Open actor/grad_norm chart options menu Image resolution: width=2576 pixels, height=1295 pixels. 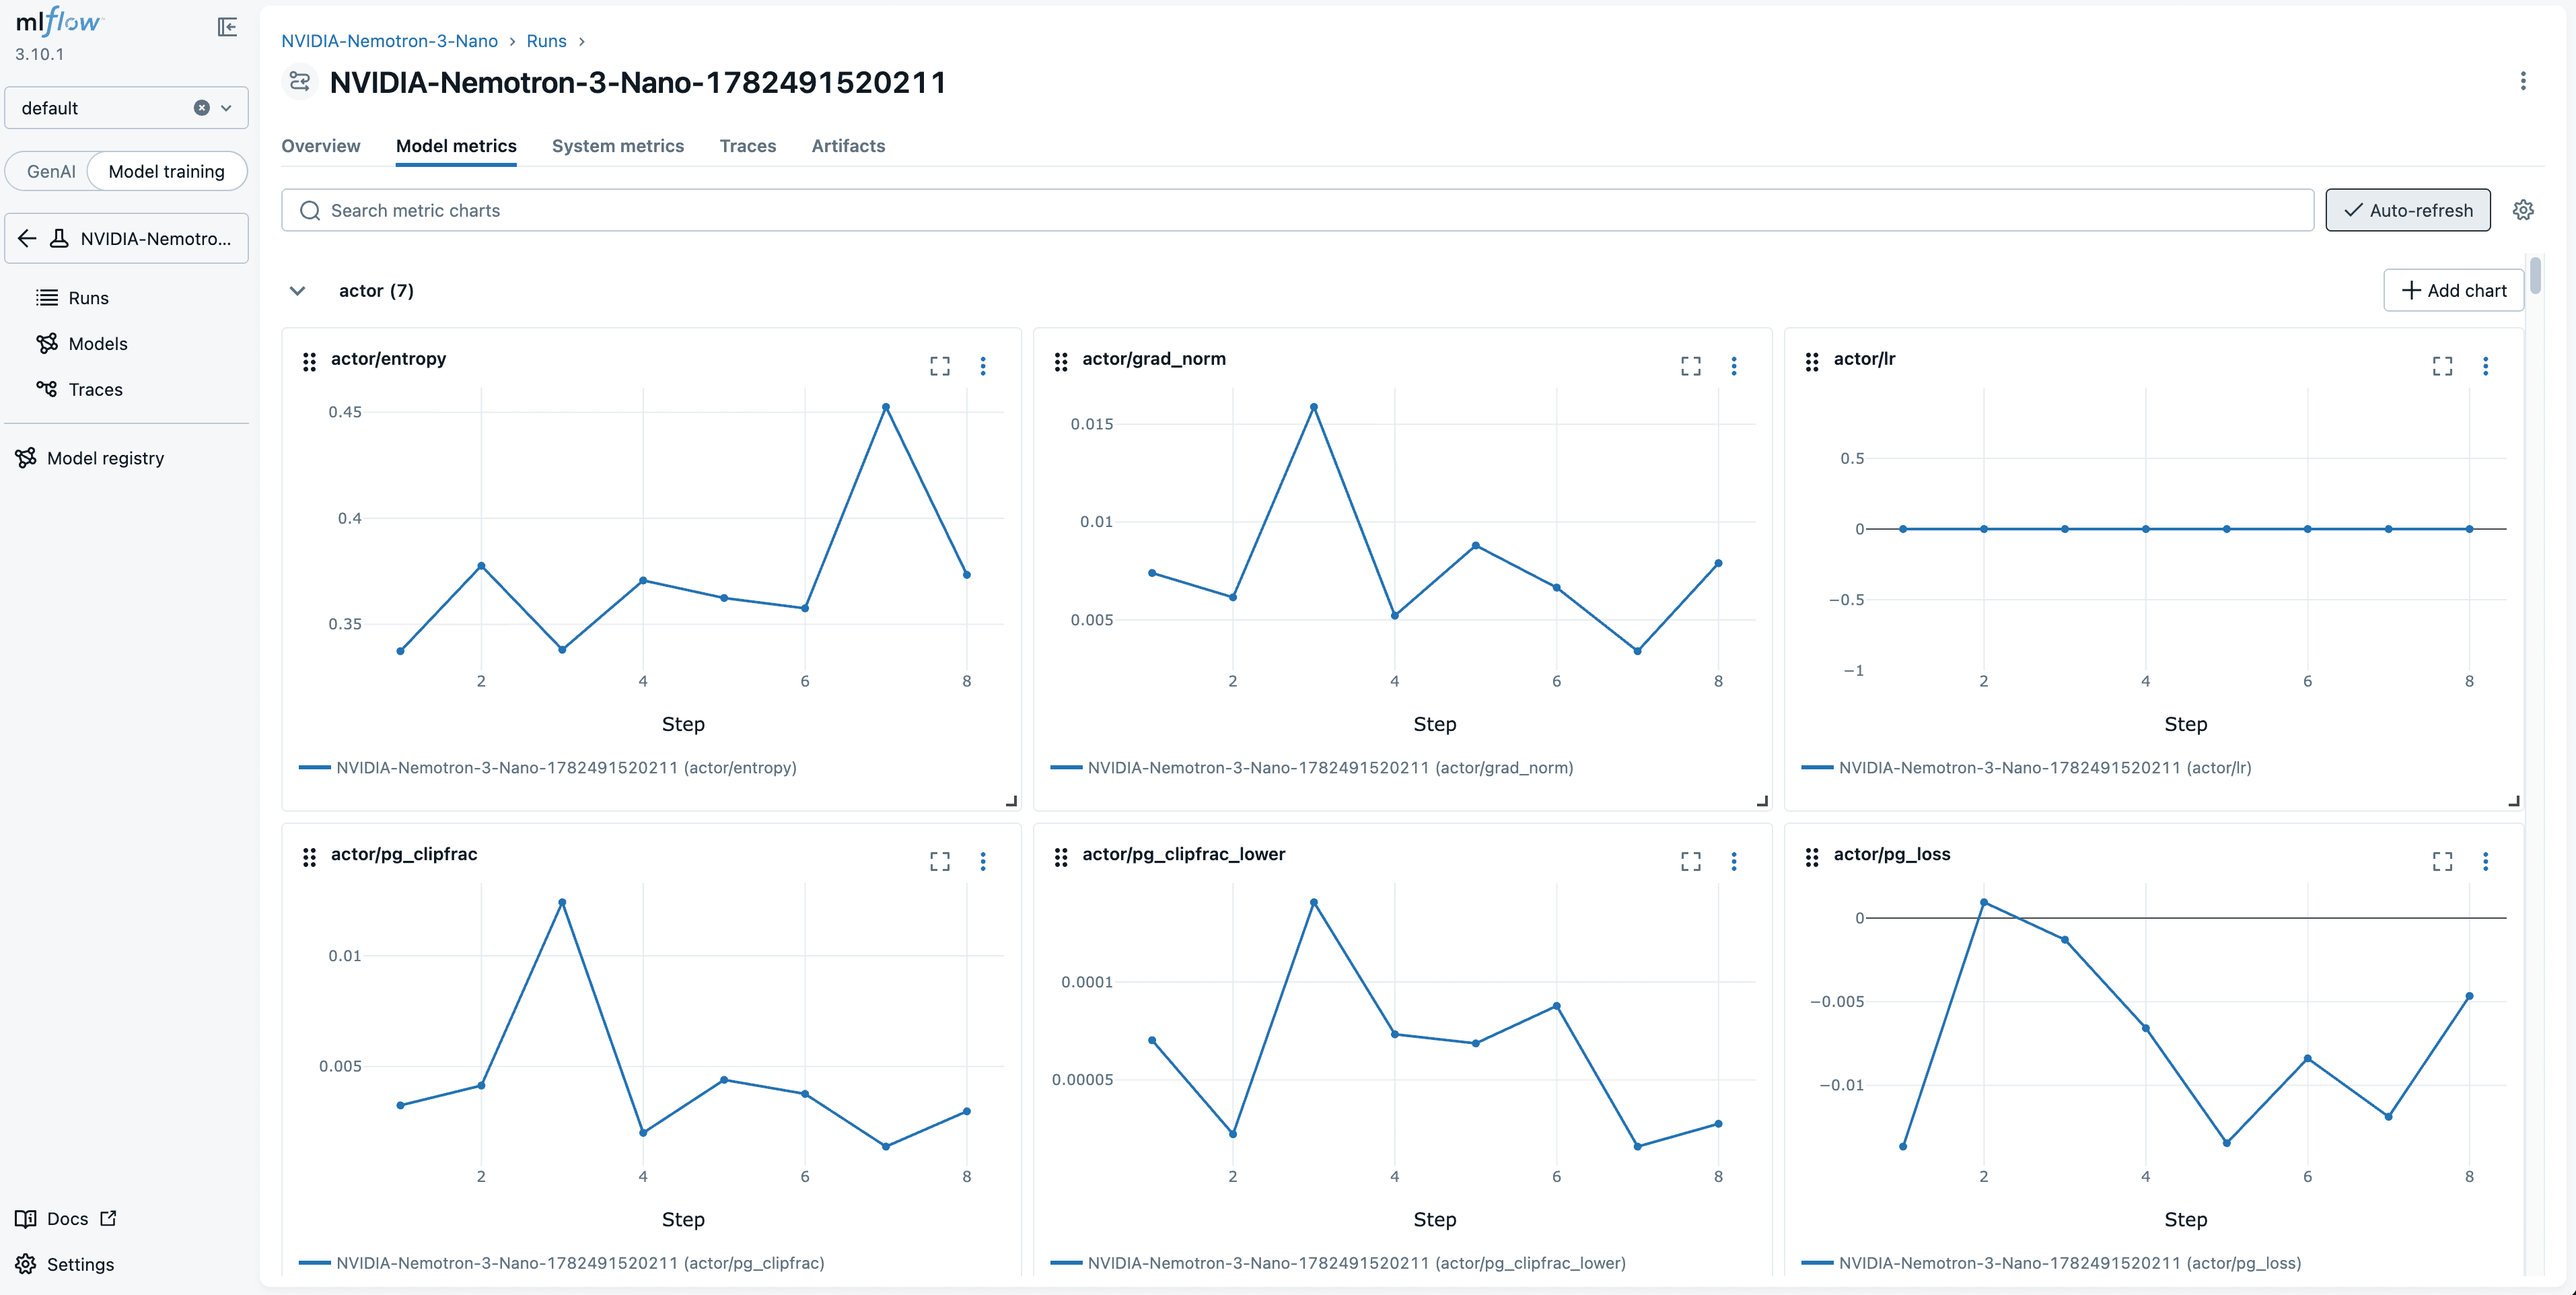tap(1734, 366)
